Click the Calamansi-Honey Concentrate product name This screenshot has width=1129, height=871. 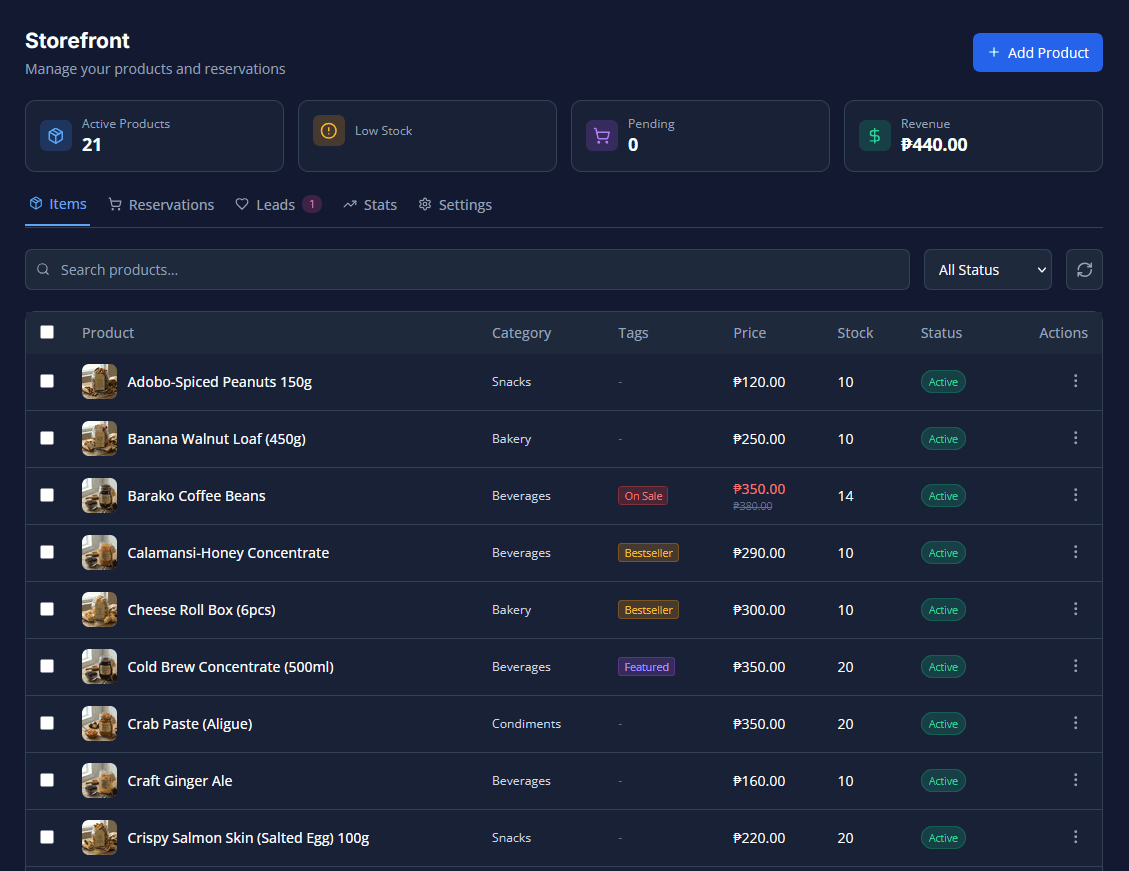click(x=228, y=553)
